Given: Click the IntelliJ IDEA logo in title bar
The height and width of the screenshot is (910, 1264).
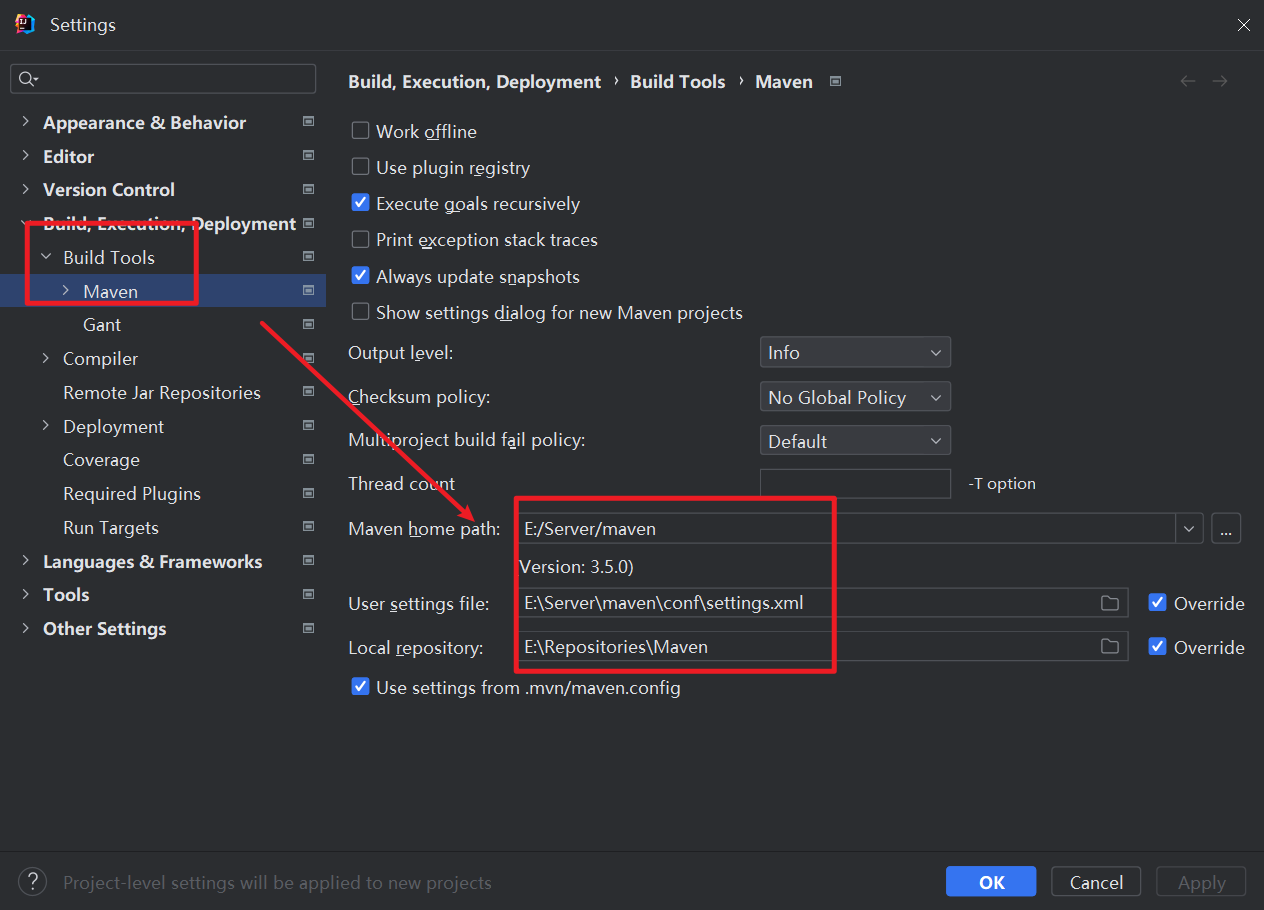Looking at the screenshot, I should pyautogui.click(x=25, y=24).
